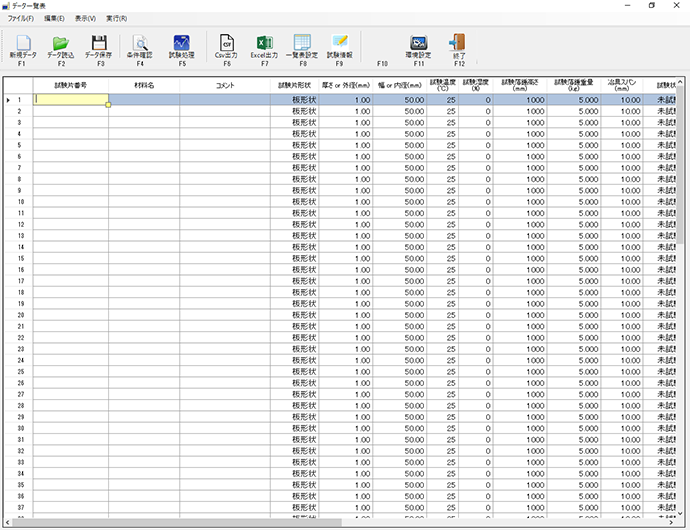Image resolution: width=690 pixels, height=530 pixels.
Task: Click the コメント cell in row 3
Action: 225,122
